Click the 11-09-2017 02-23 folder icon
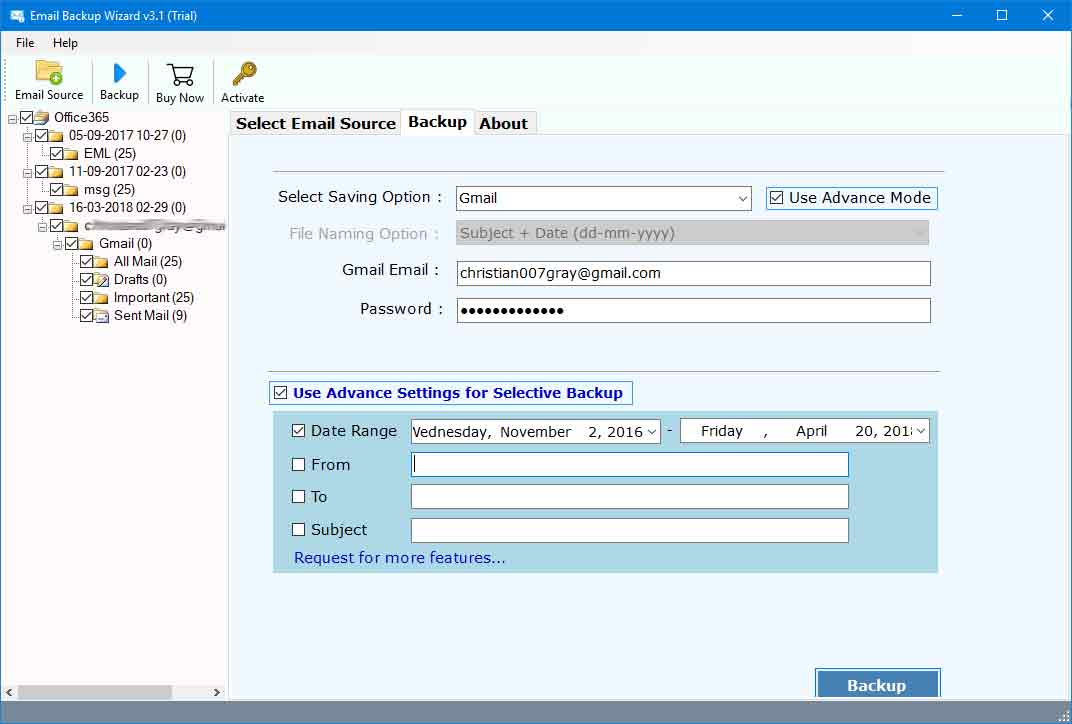Image resolution: width=1072 pixels, height=724 pixels. (56, 172)
